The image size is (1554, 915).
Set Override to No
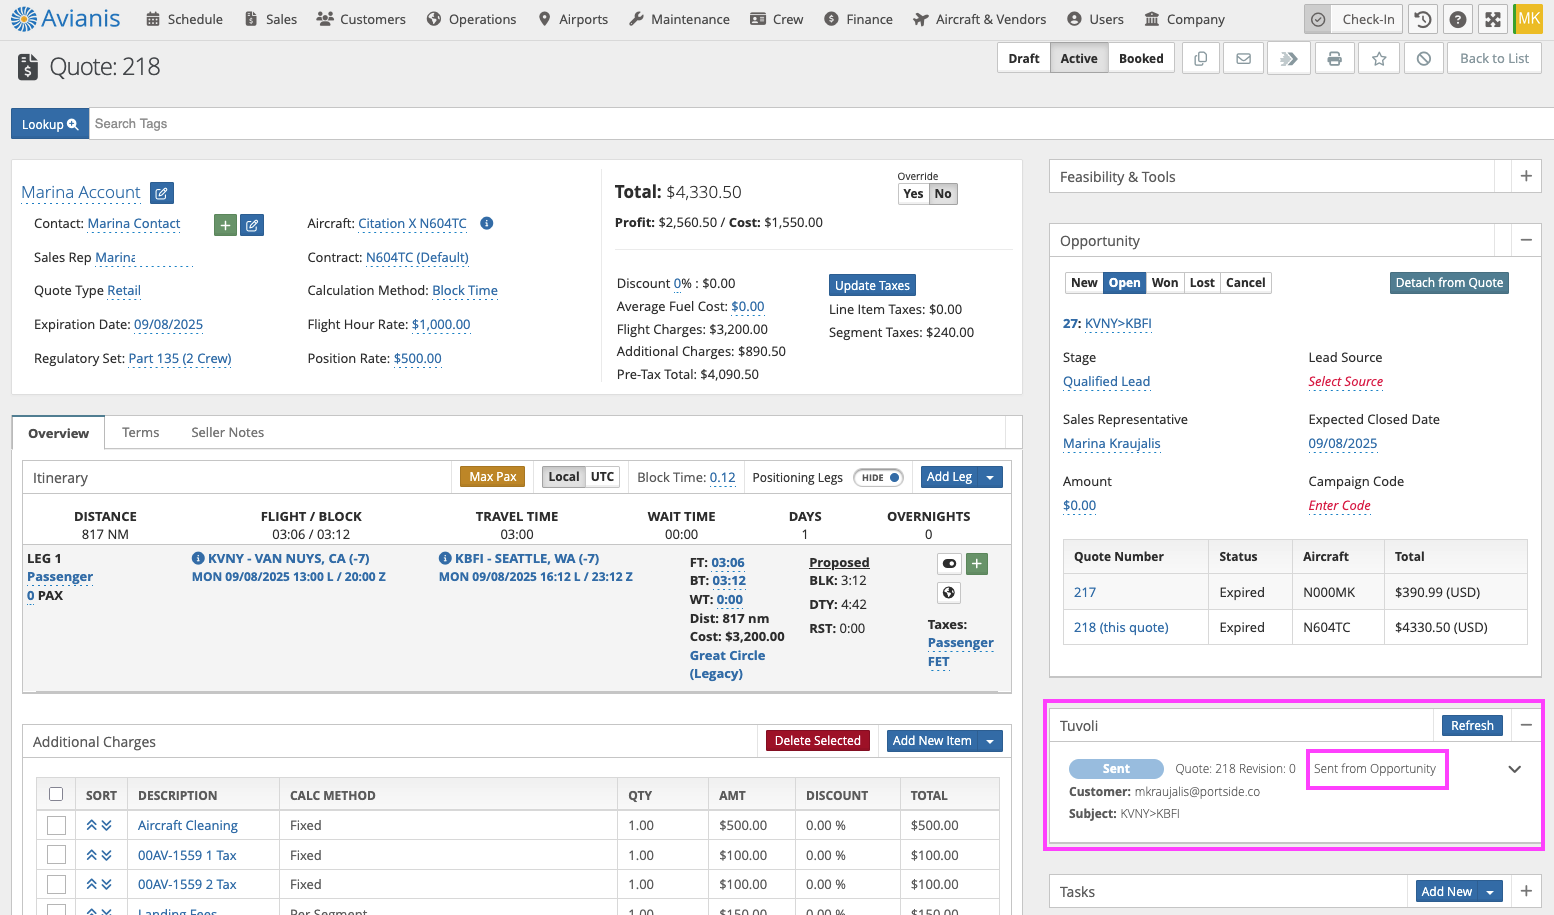[x=943, y=194]
